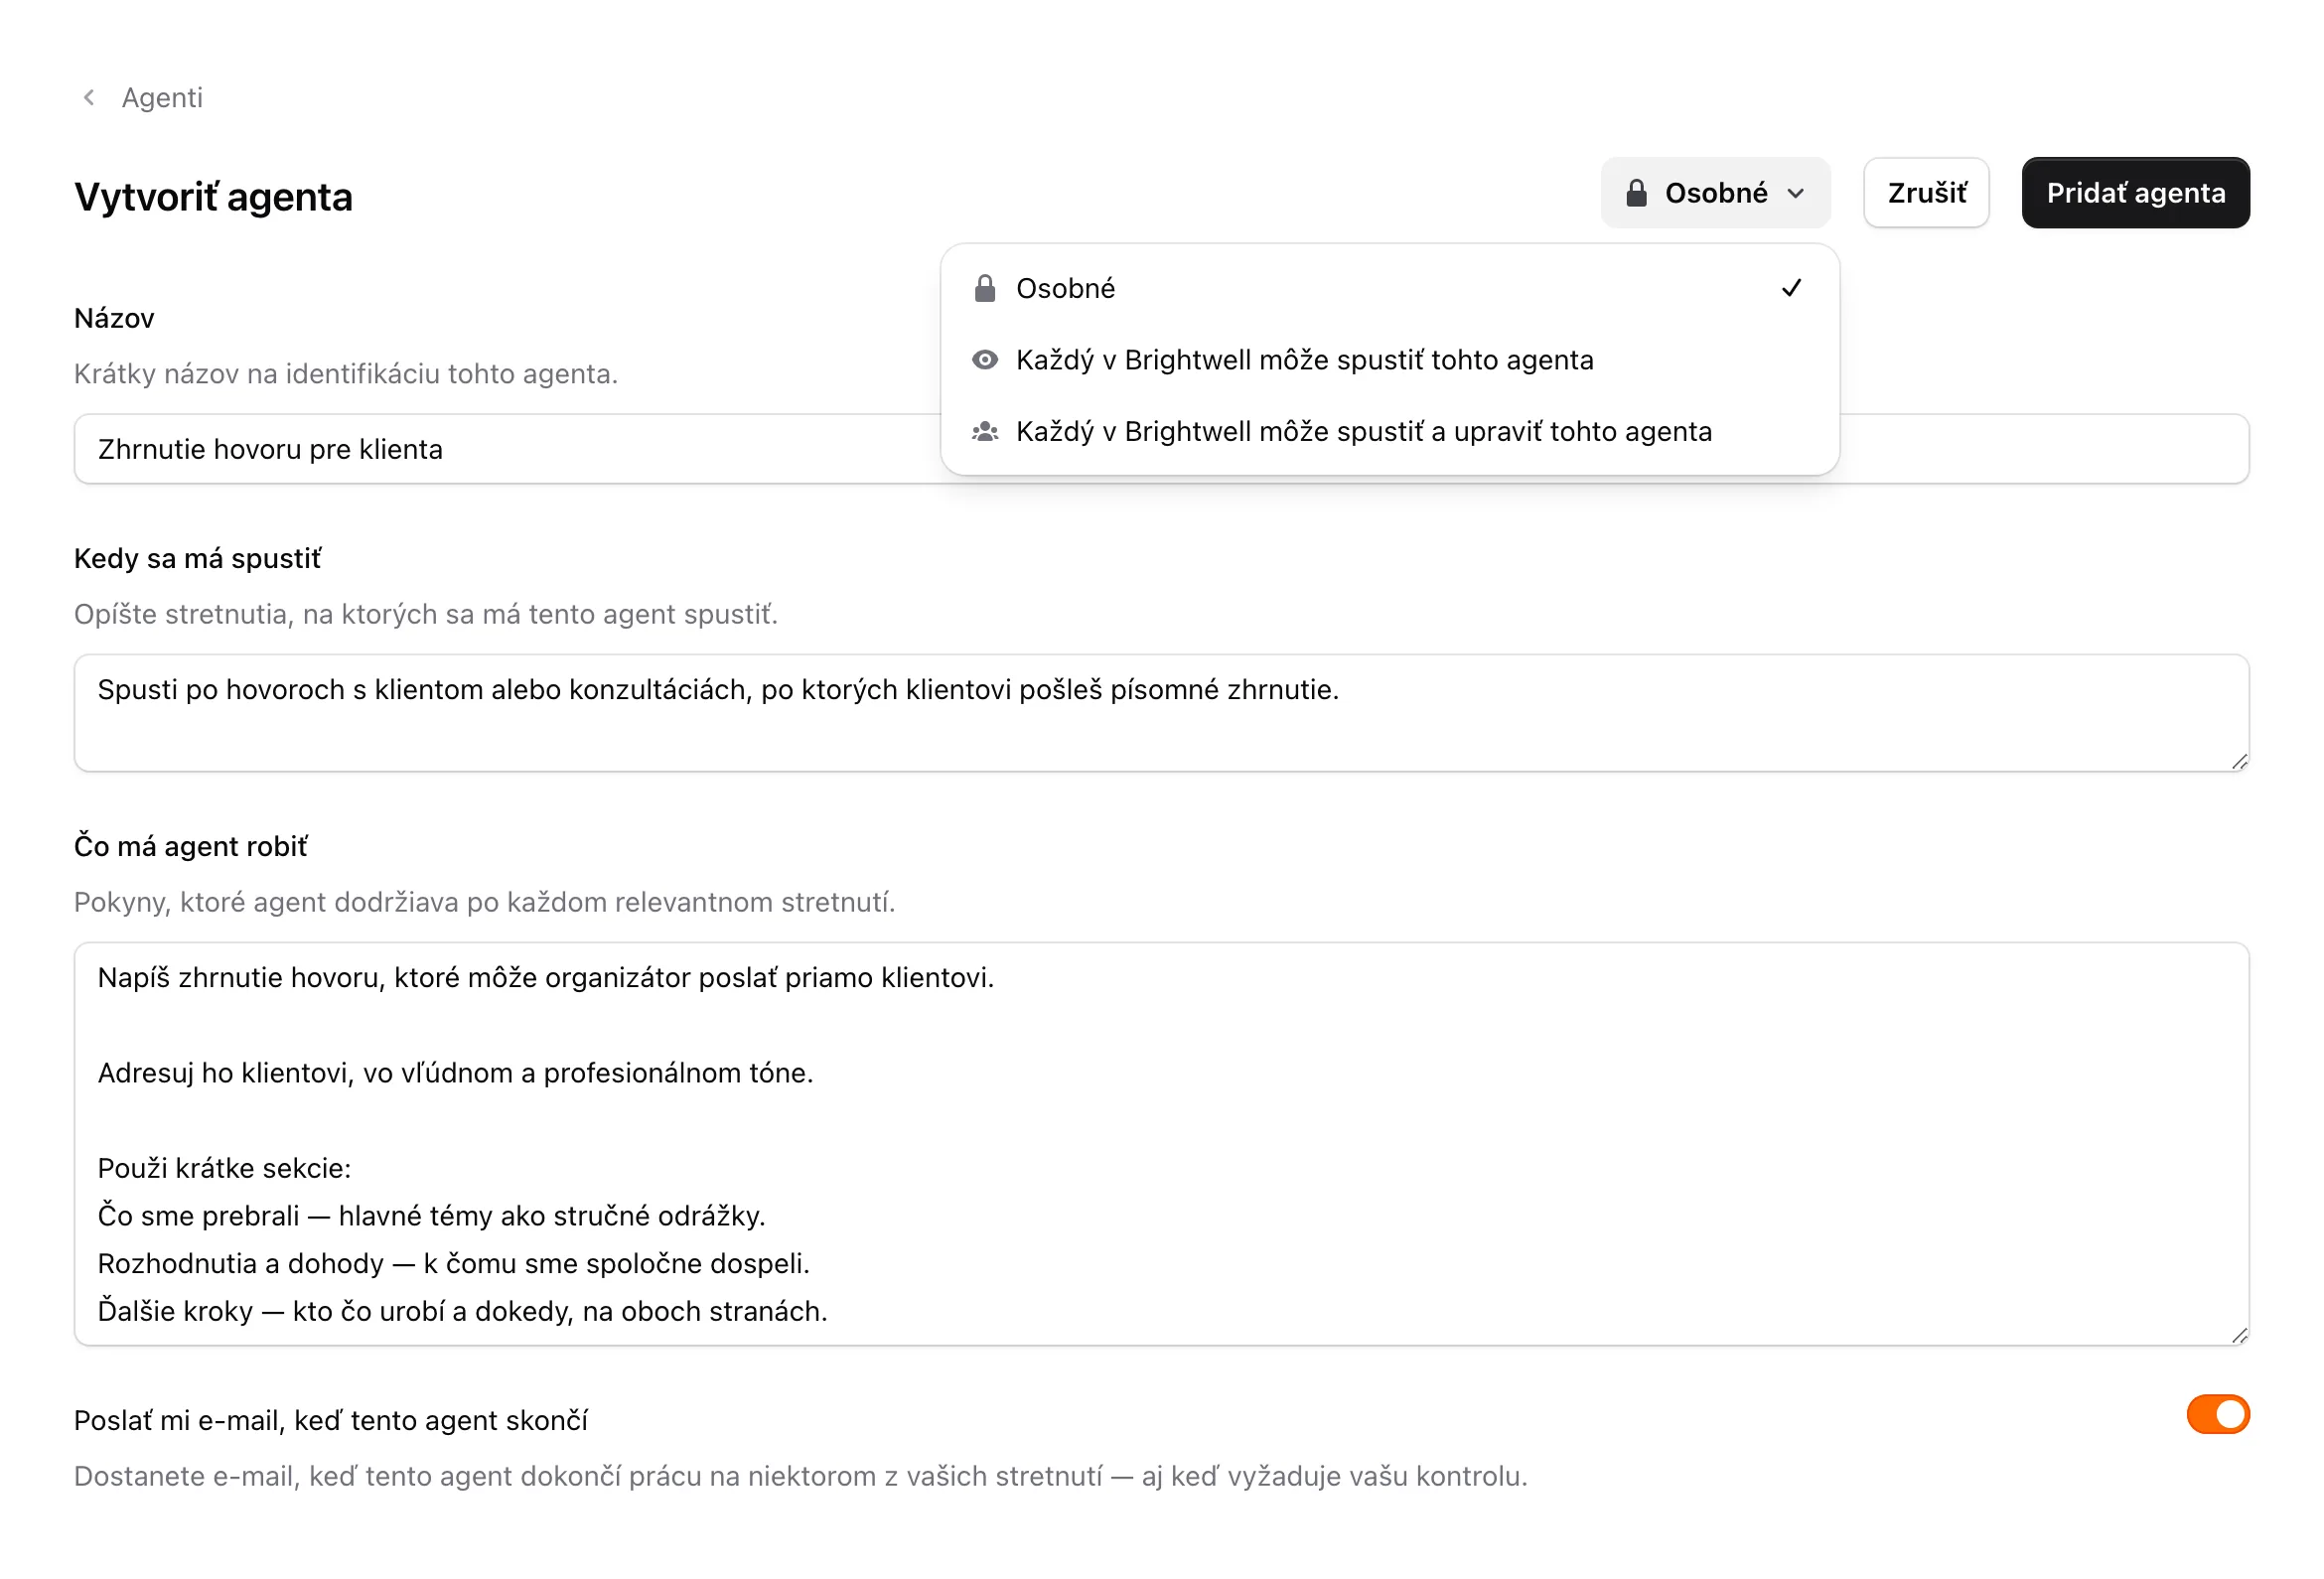The height and width of the screenshot is (1579, 2324).
Task: Click the resize handle of the 'Kedy sa má spustiť' text area
Action: [x=2239, y=761]
